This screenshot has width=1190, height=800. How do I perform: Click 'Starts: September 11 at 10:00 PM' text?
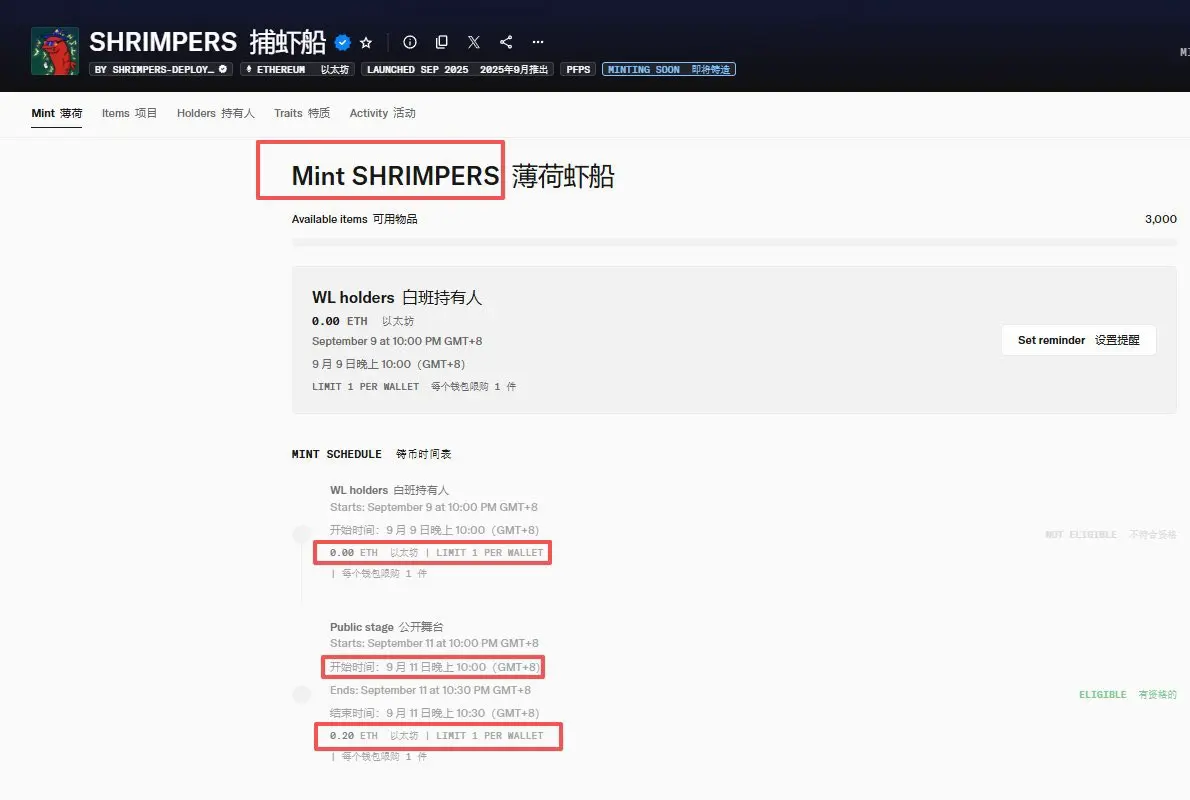click(434, 643)
